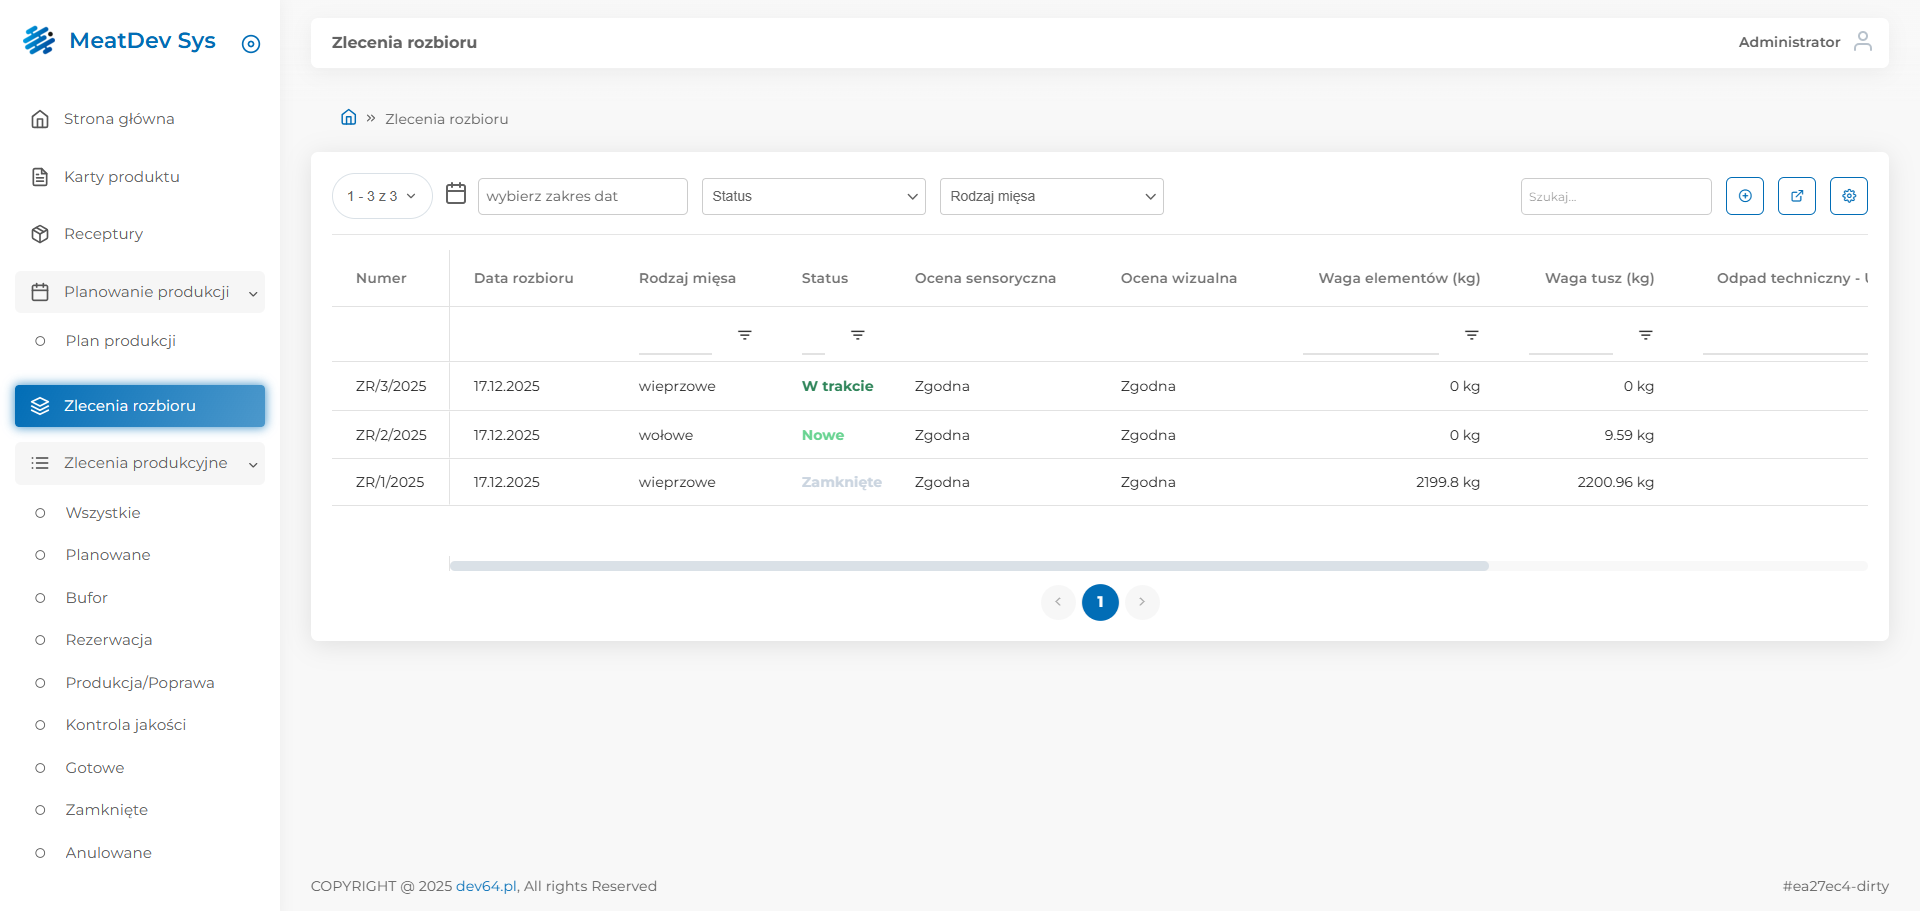
Task: Click the calendar icon by date range
Action: pos(456,194)
